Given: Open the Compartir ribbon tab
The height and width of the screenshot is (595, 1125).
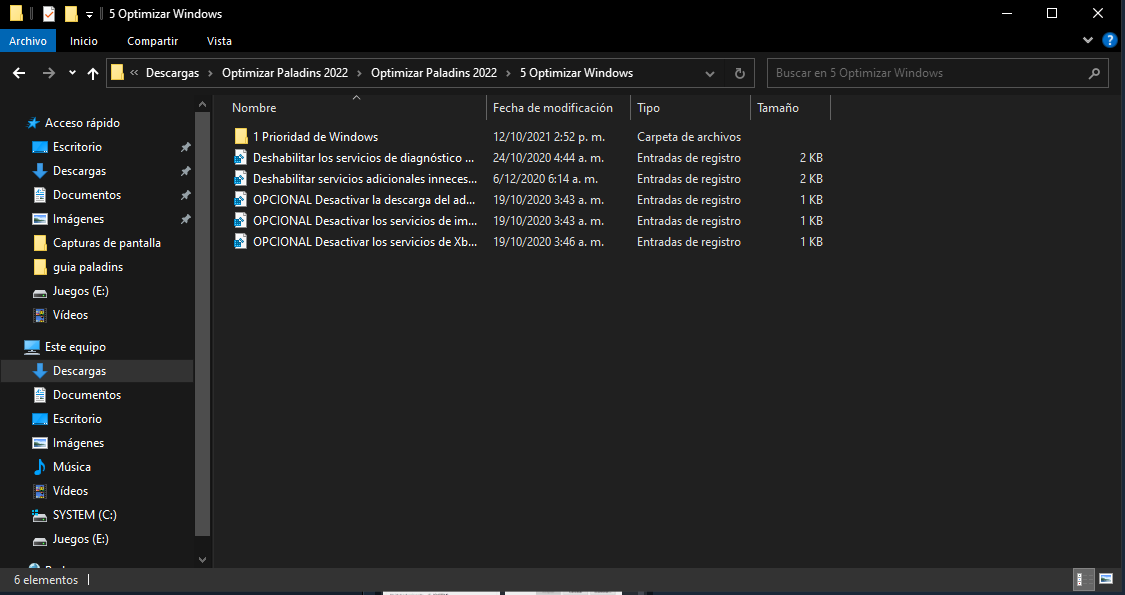Looking at the screenshot, I should (152, 41).
